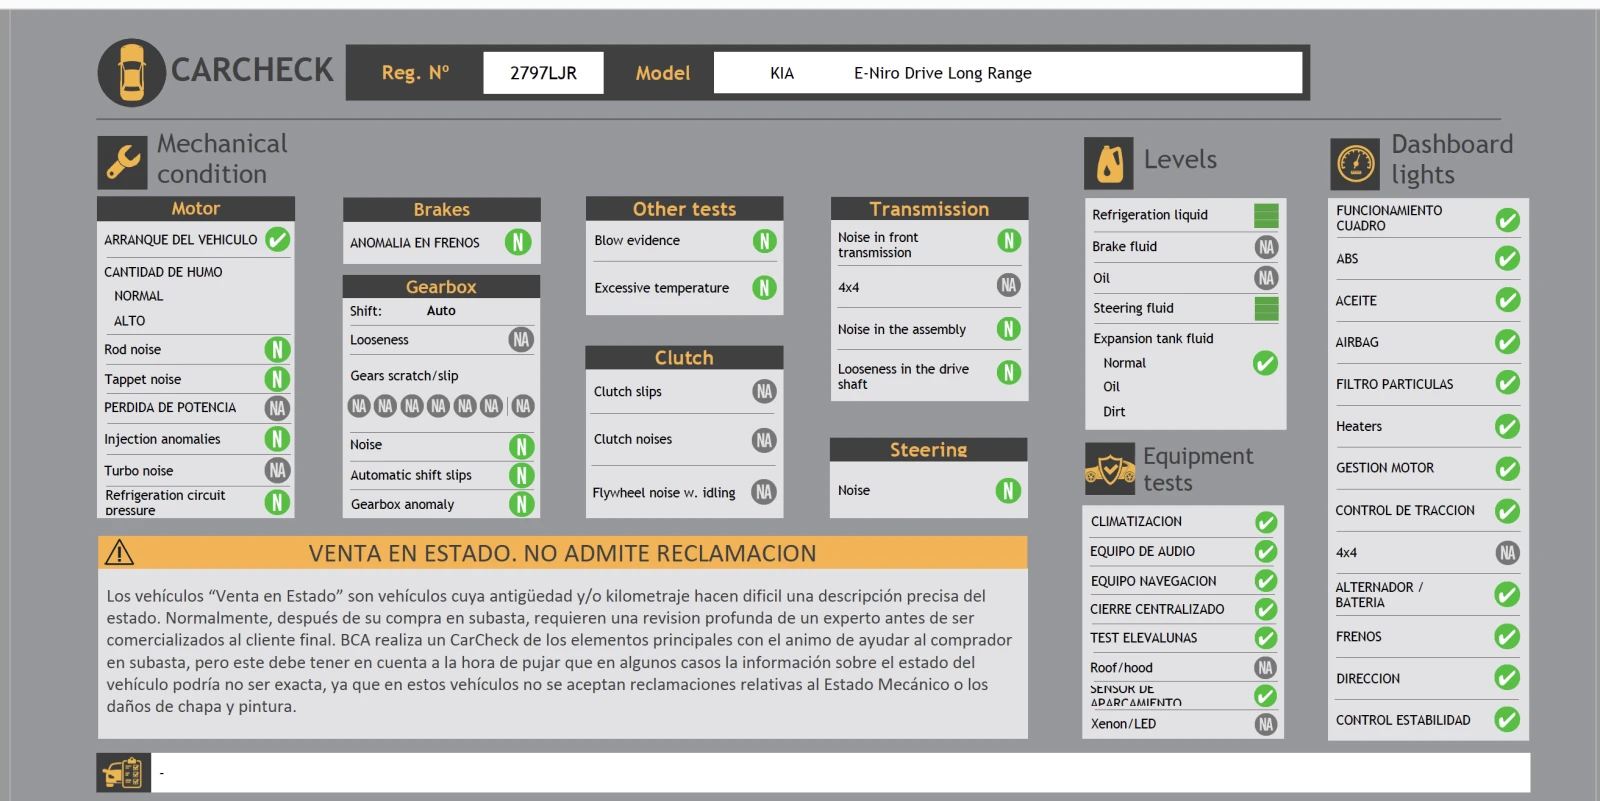1600x801 pixels.
Task: Click the Transmission section header
Action: click(x=929, y=209)
